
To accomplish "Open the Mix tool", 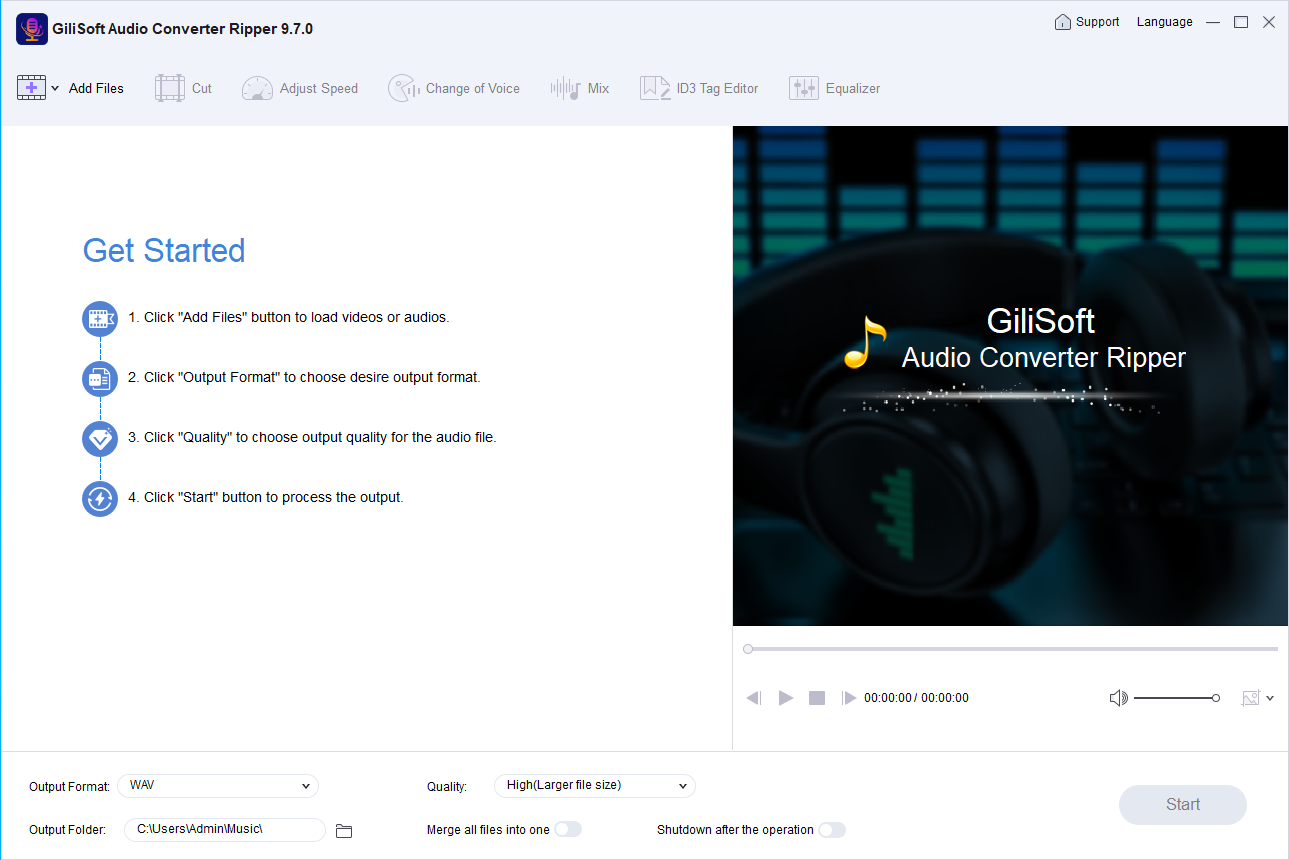I will click(580, 88).
